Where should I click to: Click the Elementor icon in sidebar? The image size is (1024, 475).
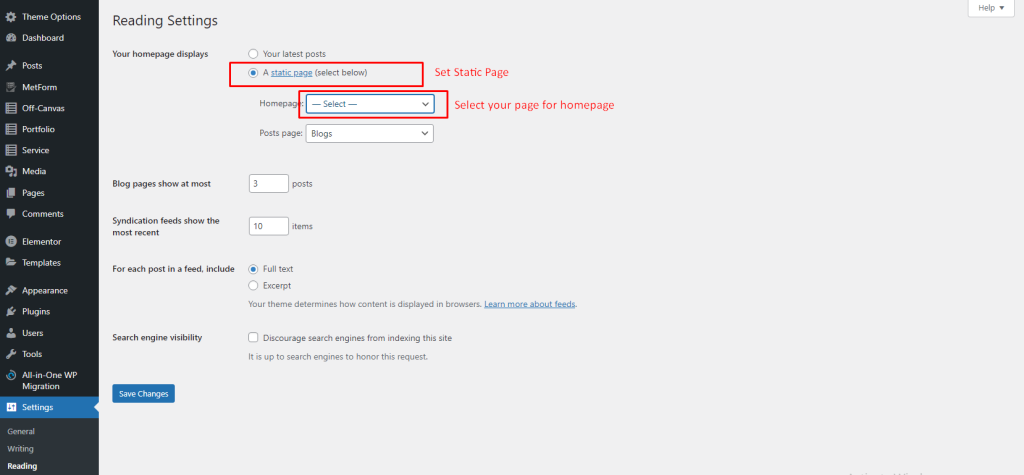click(x=11, y=242)
